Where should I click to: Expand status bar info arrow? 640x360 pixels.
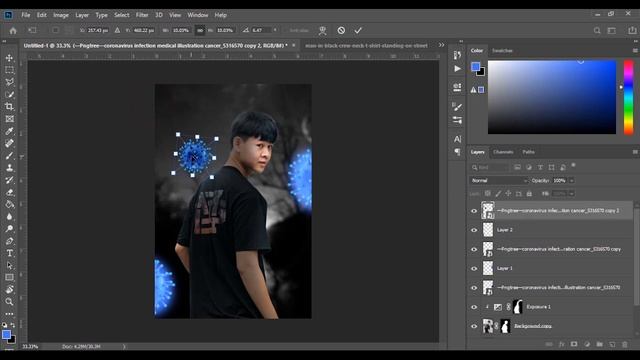click(124, 347)
